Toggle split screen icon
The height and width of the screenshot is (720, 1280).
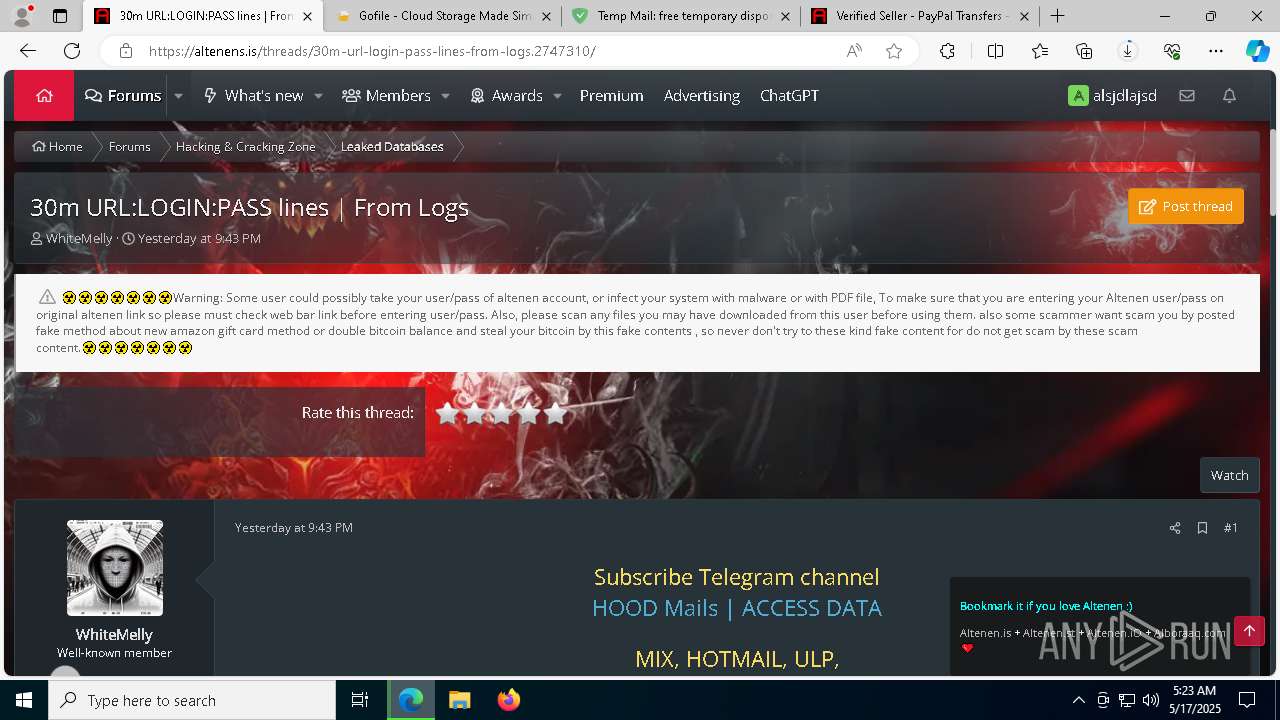(x=995, y=51)
